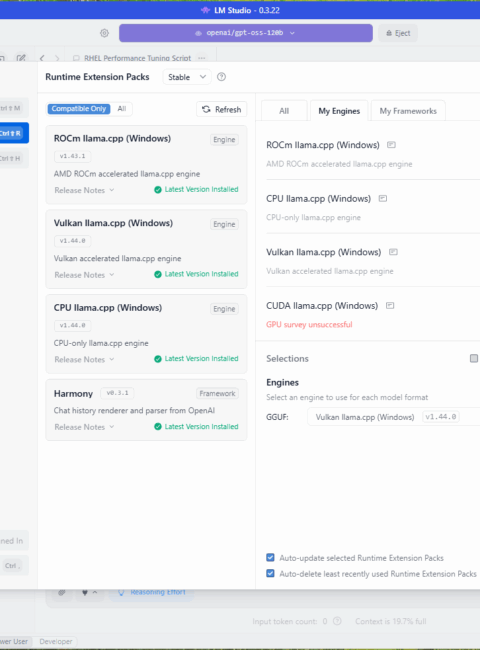Open the settings gear beside the model selector

[x=104, y=33]
